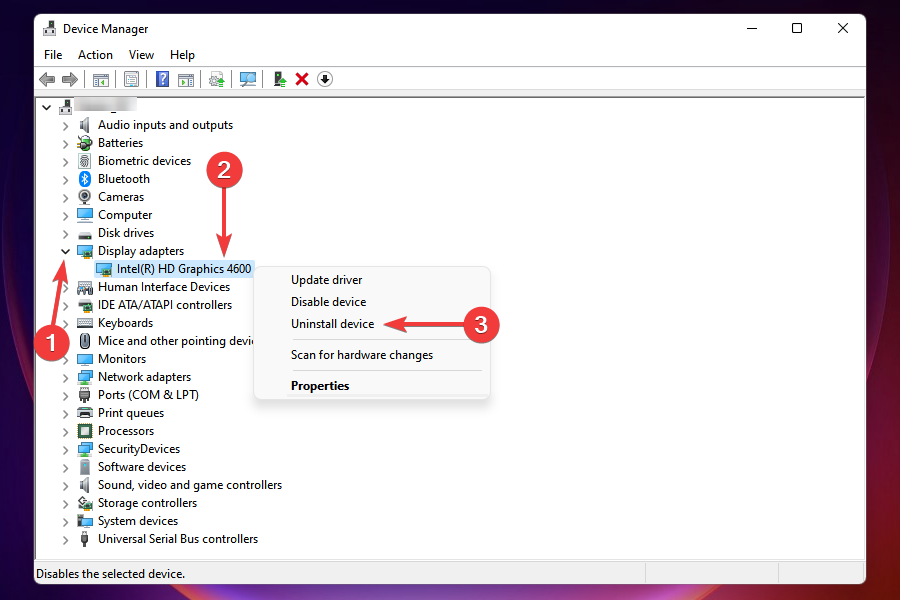Expand Audio inputs and outputs
This screenshot has width=900, height=600.
pyautogui.click(x=65, y=126)
